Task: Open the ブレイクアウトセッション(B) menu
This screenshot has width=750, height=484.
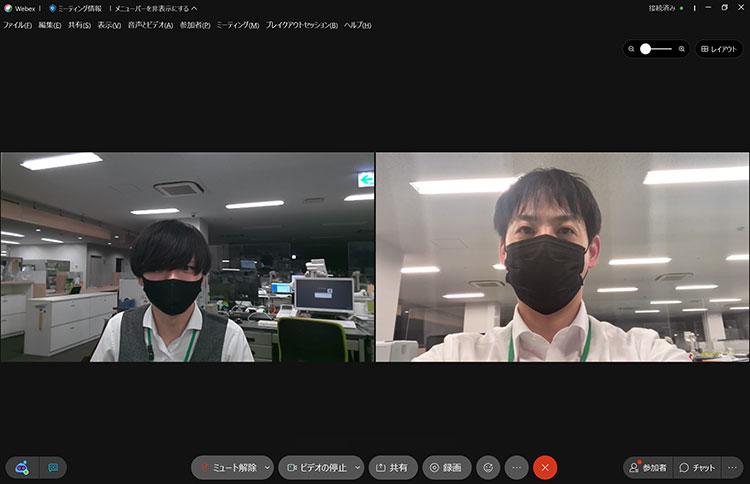Action: (304, 24)
